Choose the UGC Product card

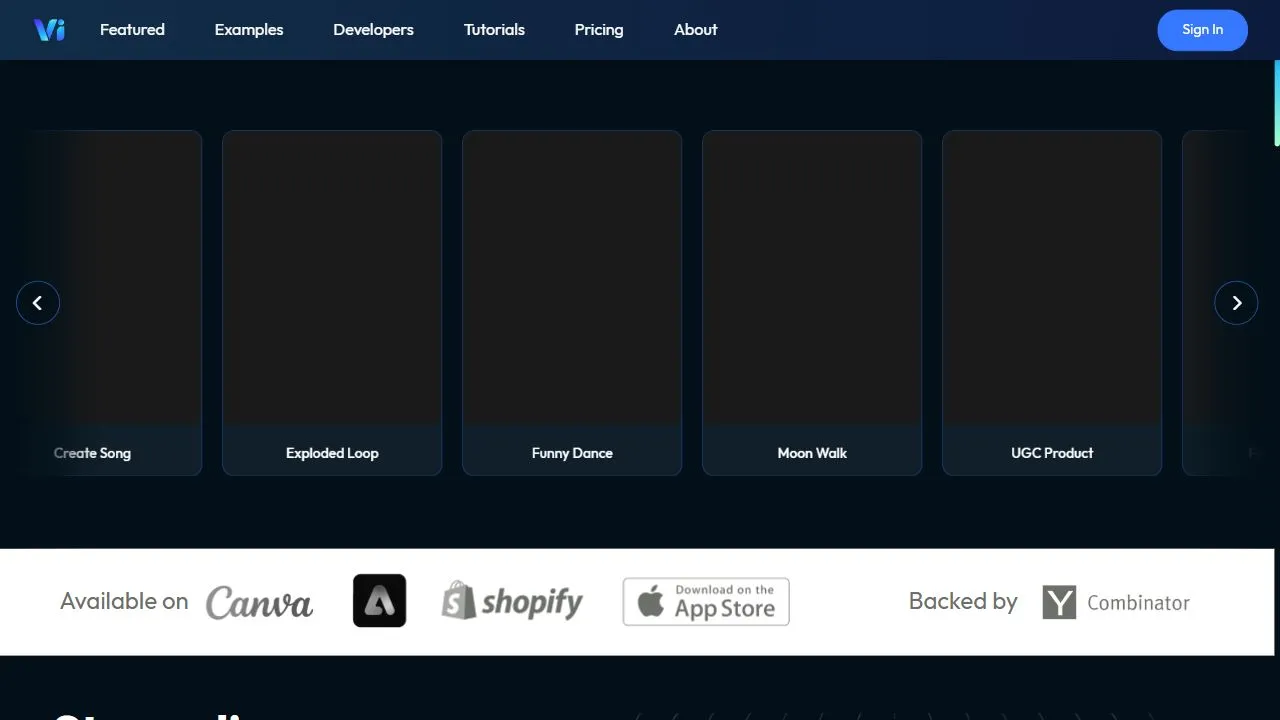click(x=1052, y=303)
